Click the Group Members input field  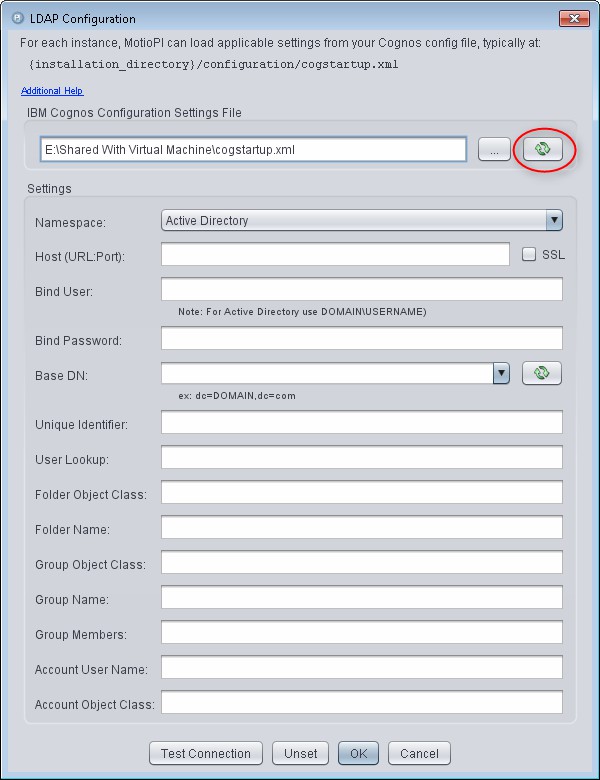tap(362, 632)
